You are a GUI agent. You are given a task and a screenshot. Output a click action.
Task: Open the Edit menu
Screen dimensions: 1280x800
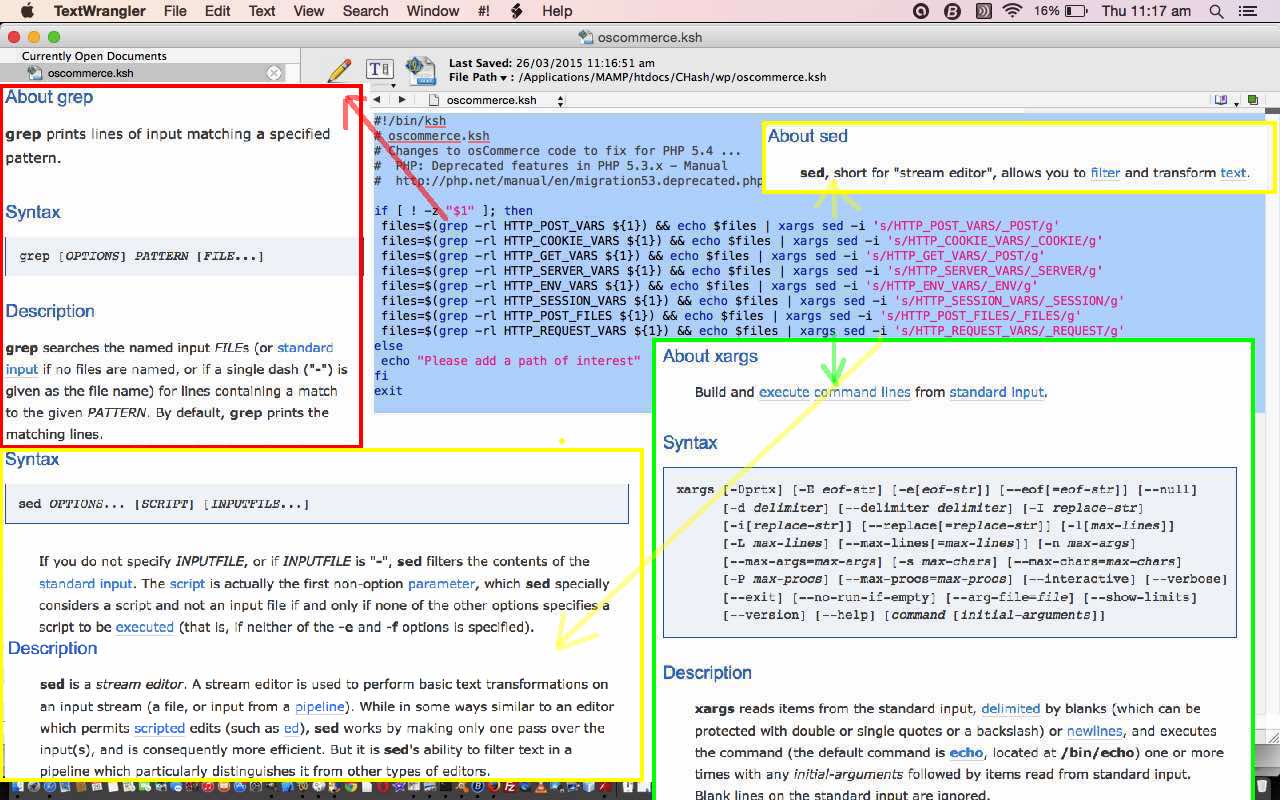(x=217, y=11)
